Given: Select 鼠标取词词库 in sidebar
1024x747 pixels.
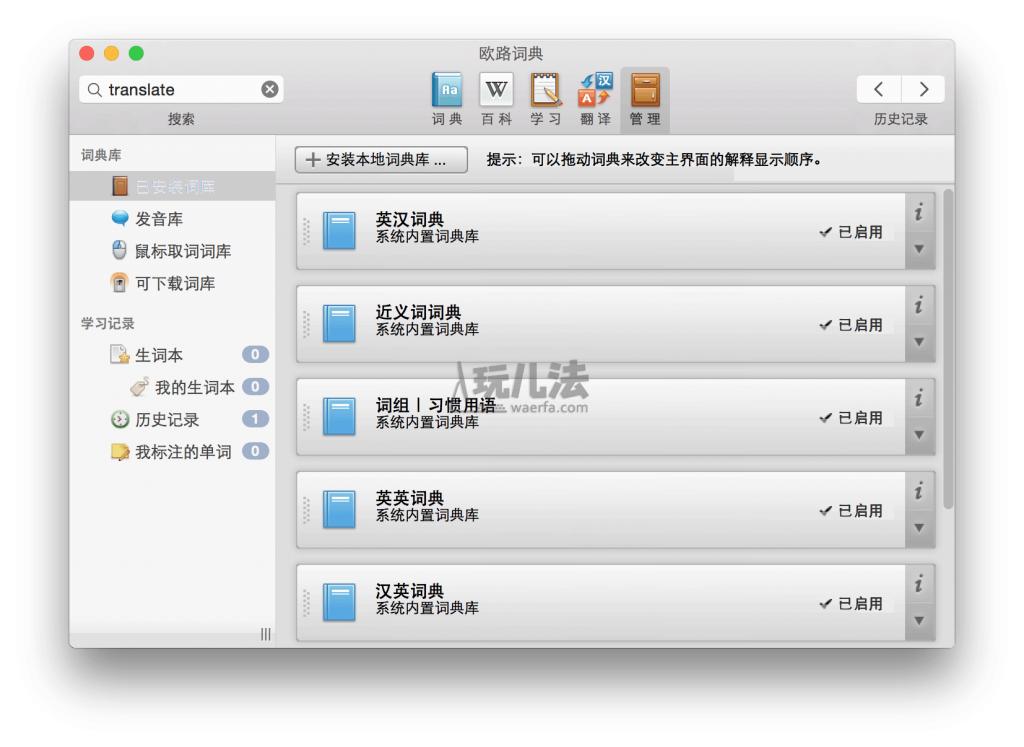Looking at the screenshot, I should [172, 251].
